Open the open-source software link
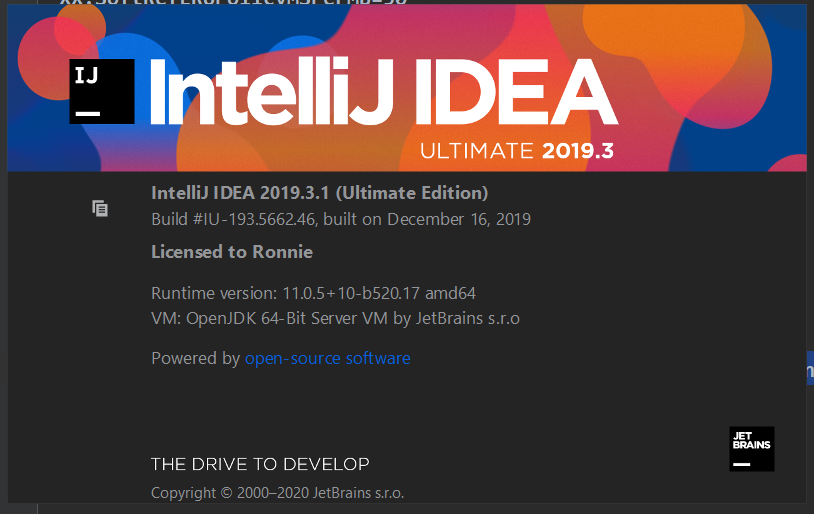 pos(328,358)
